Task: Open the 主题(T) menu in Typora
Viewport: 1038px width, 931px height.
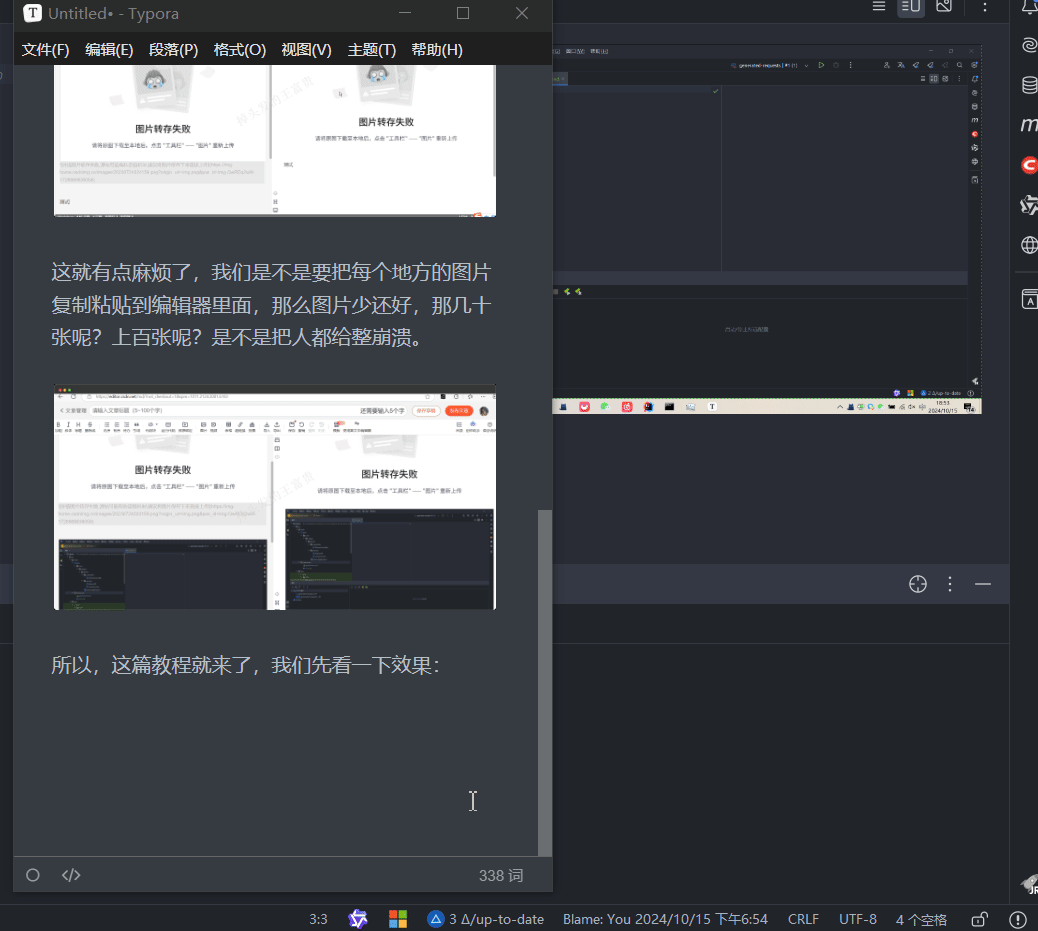Action: pyautogui.click(x=372, y=50)
